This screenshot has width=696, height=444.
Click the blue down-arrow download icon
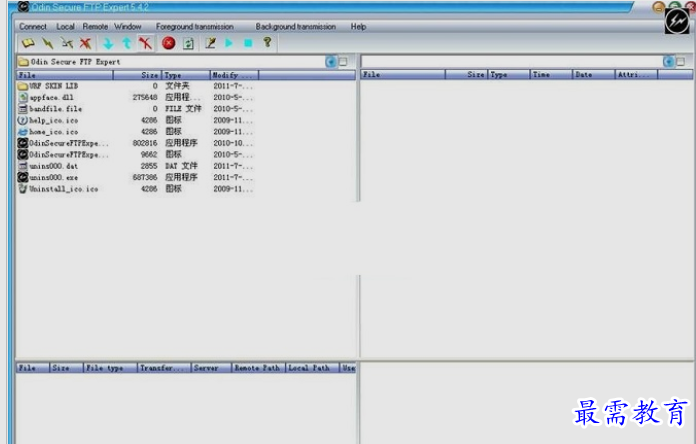(108, 43)
